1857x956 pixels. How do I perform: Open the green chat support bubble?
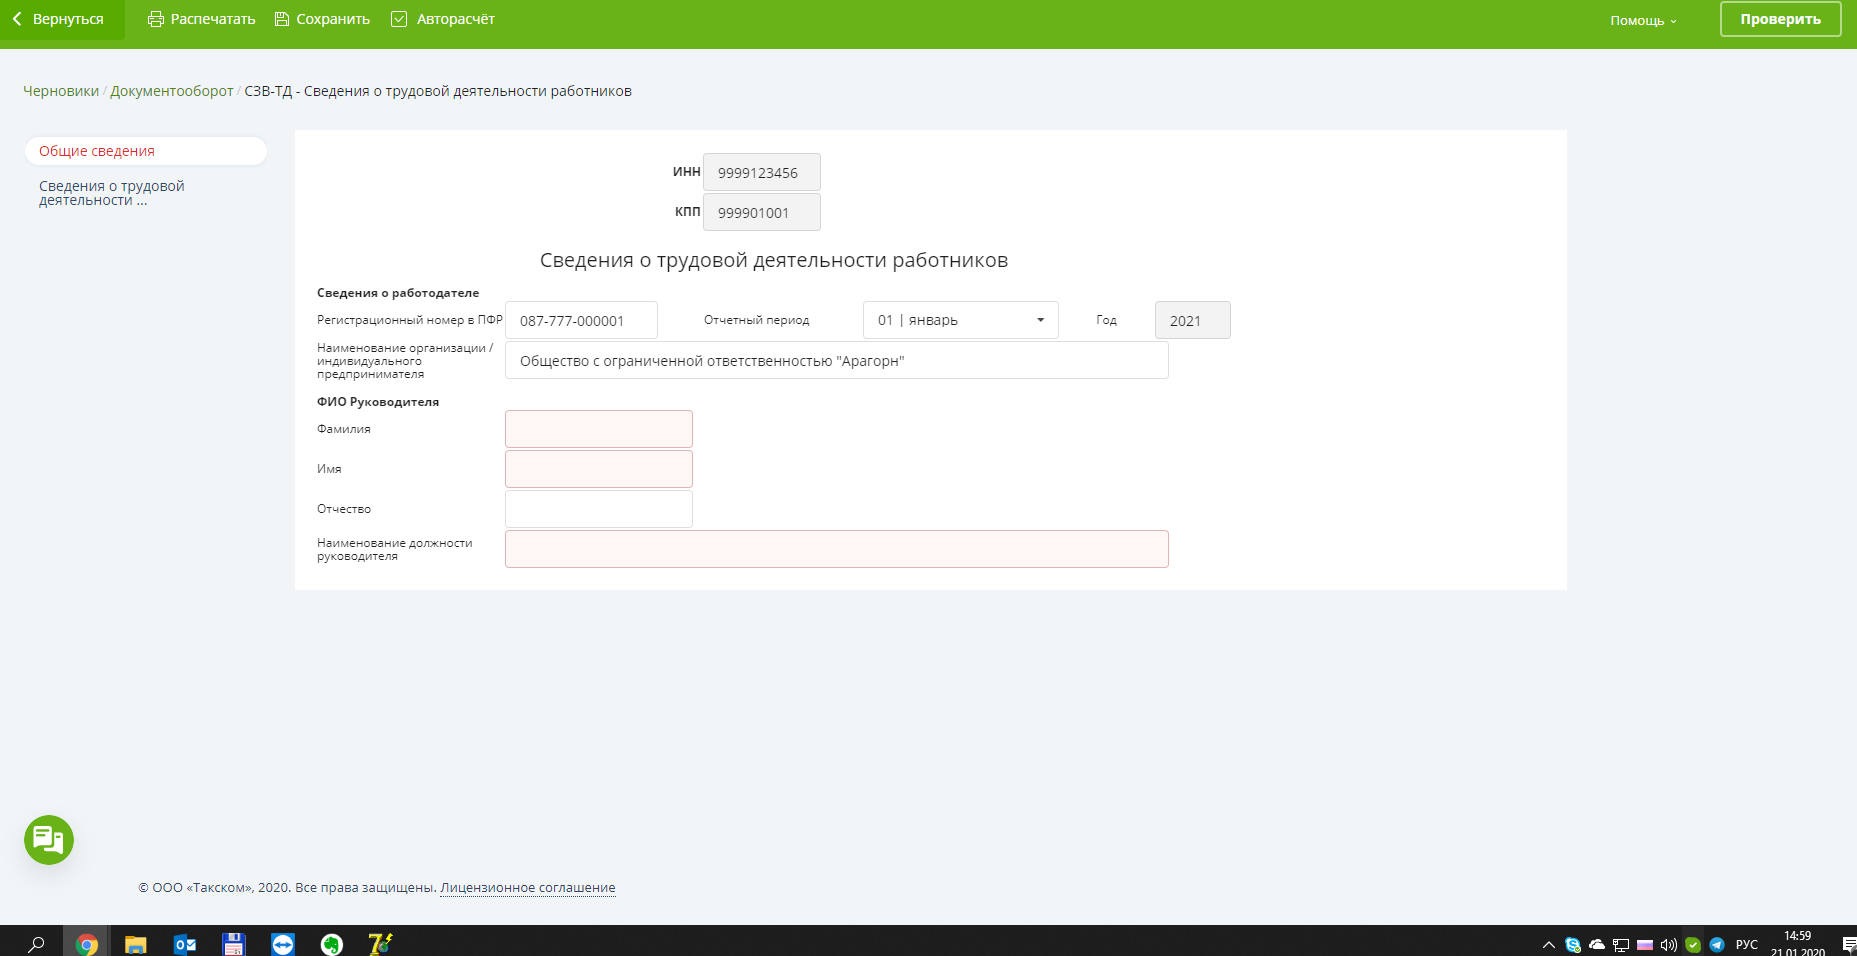(49, 840)
